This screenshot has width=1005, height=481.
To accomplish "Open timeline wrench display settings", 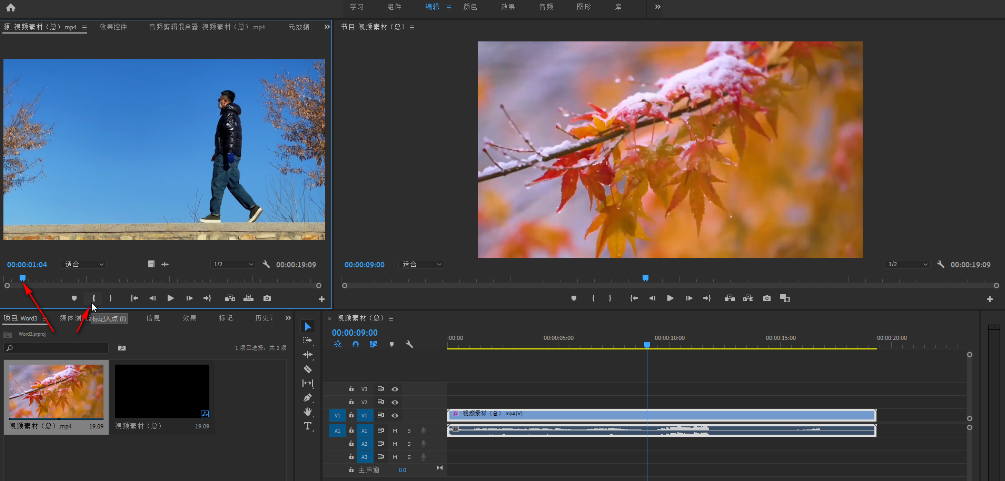I will click(x=409, y=344).
